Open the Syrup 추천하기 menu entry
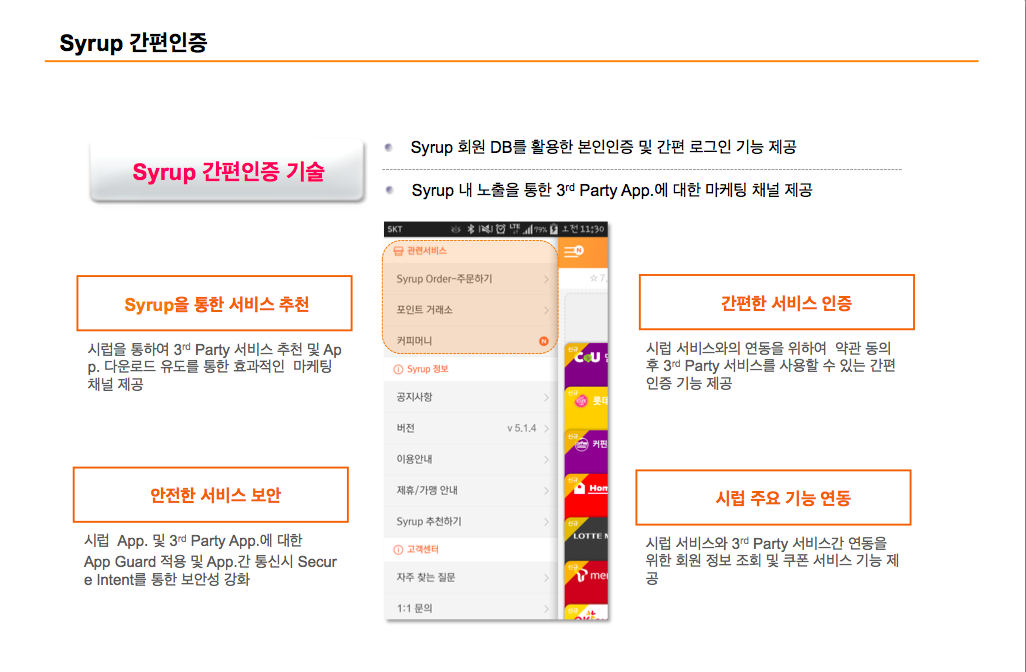The width and height of the screenshot is (1026, 672). (x=470, y=522)
